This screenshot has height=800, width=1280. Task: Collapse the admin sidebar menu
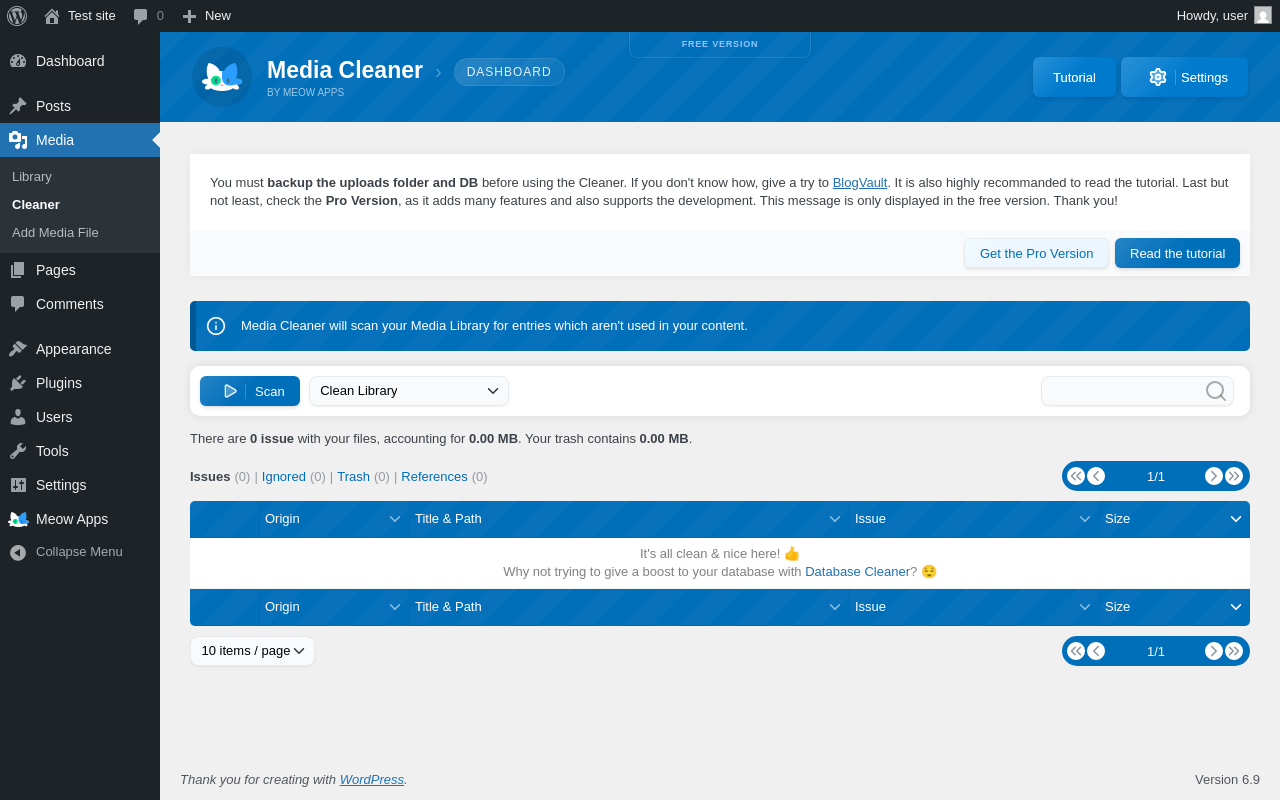click(x=80, y=552)
